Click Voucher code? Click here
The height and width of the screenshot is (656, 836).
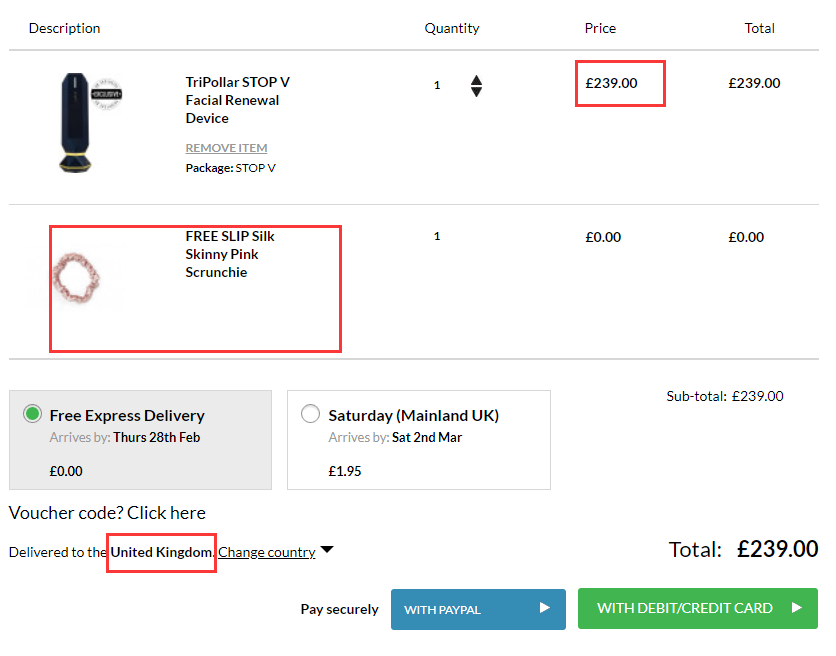(107, 513)
